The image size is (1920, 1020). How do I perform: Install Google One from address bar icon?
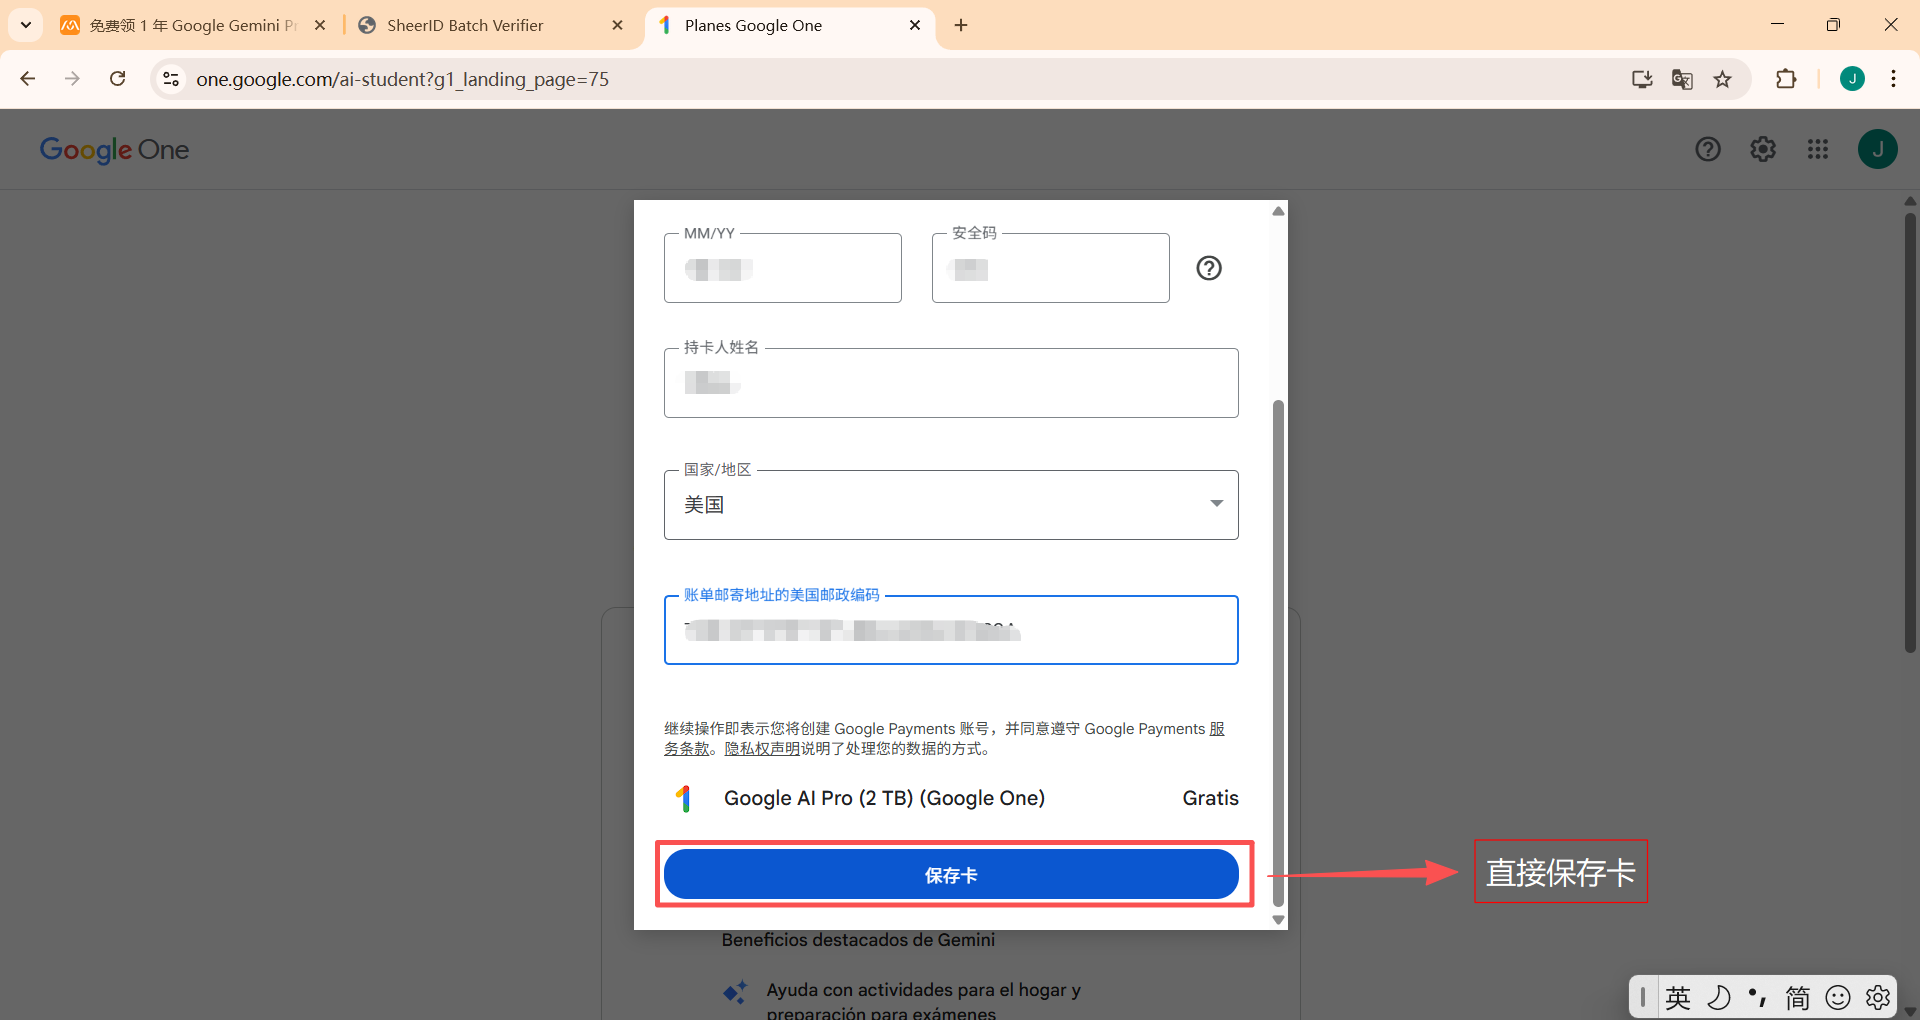(1642, 79)
